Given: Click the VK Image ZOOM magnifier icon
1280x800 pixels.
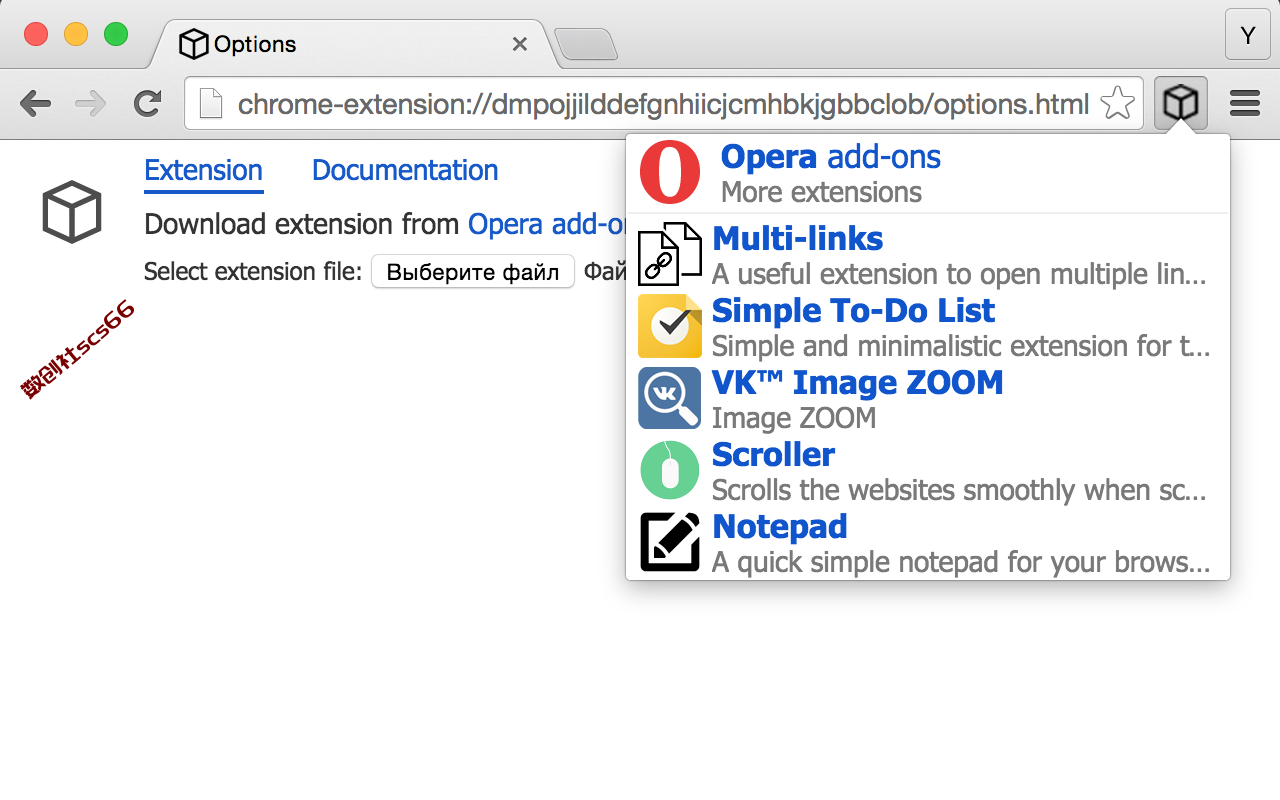Looking at the screenshot, I should tap(670, 398).
